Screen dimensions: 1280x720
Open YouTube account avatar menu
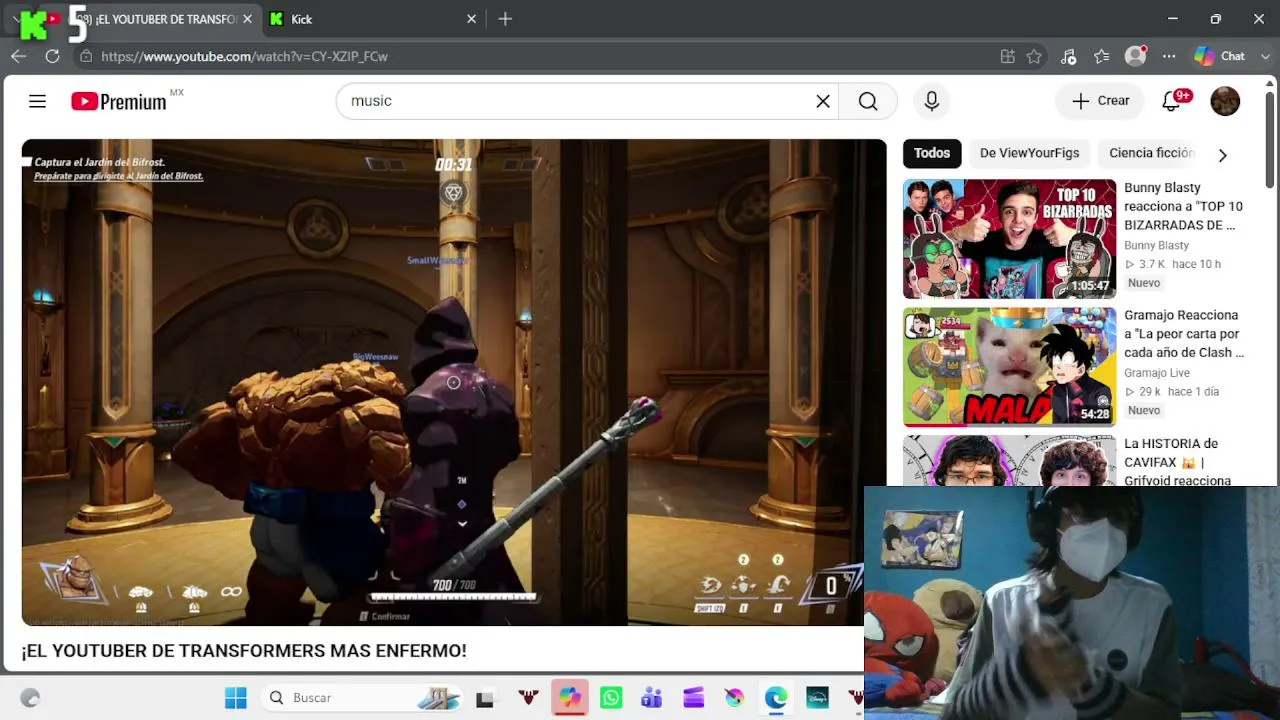(x=1225, y=101)
